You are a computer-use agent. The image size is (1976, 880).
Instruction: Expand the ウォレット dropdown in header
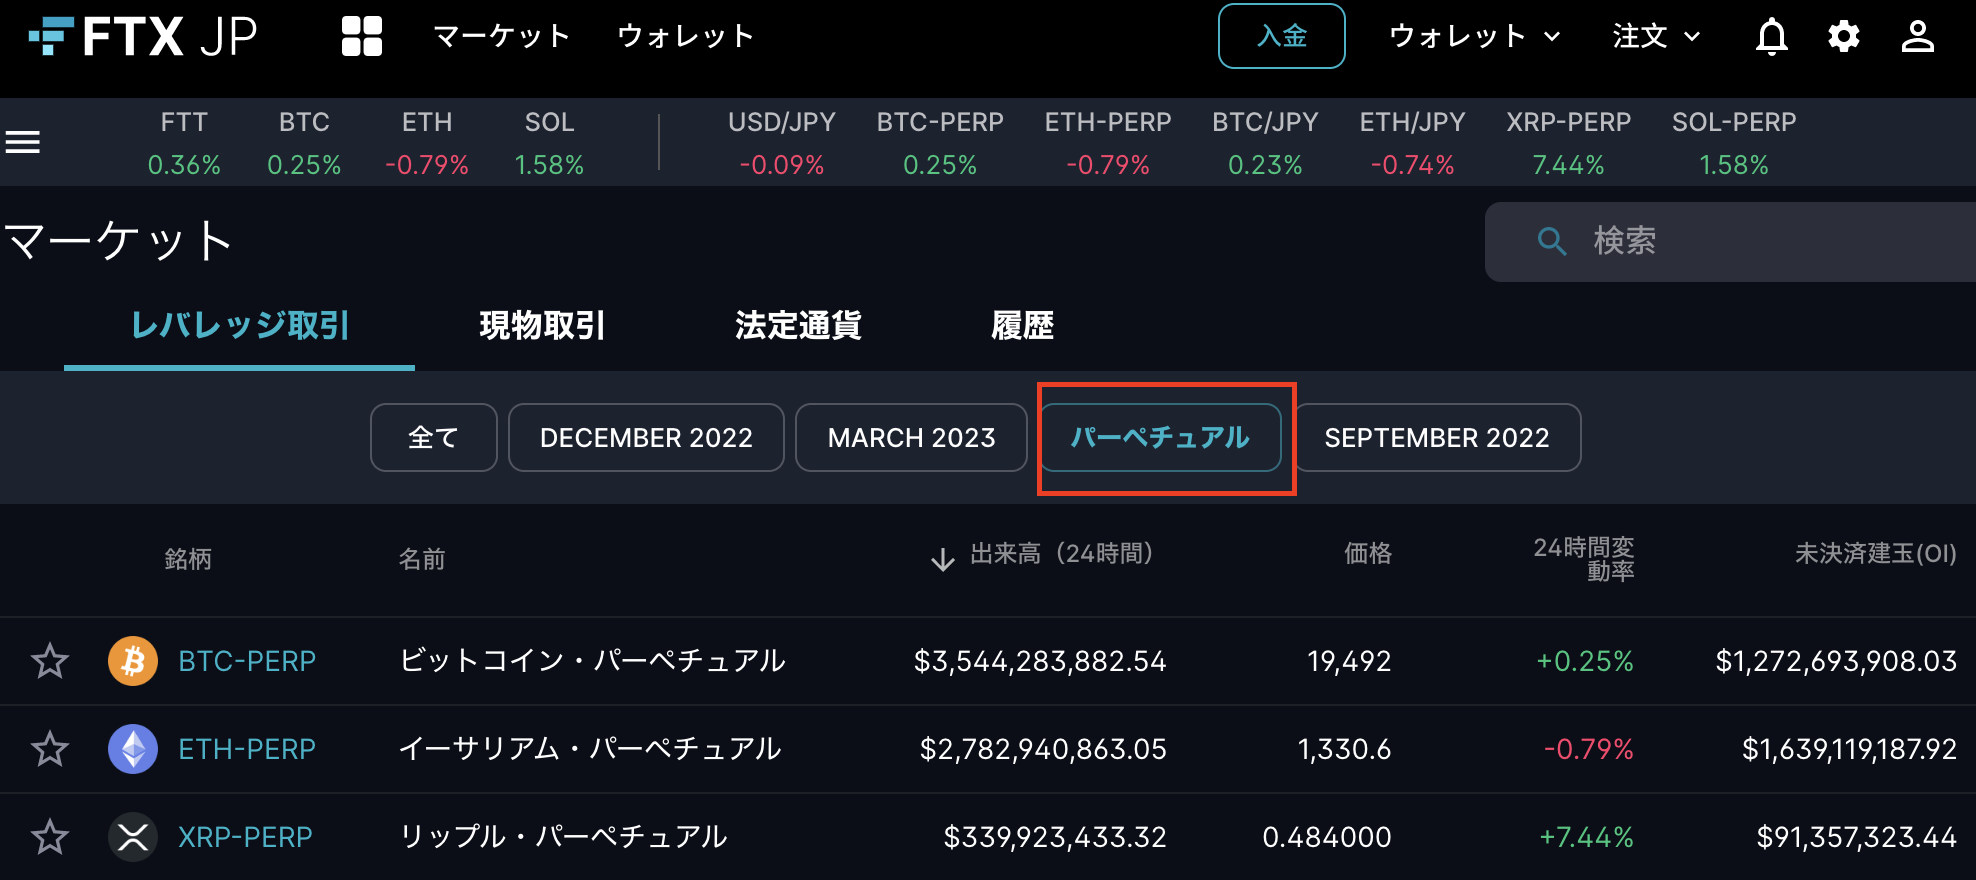point(1475,36)
